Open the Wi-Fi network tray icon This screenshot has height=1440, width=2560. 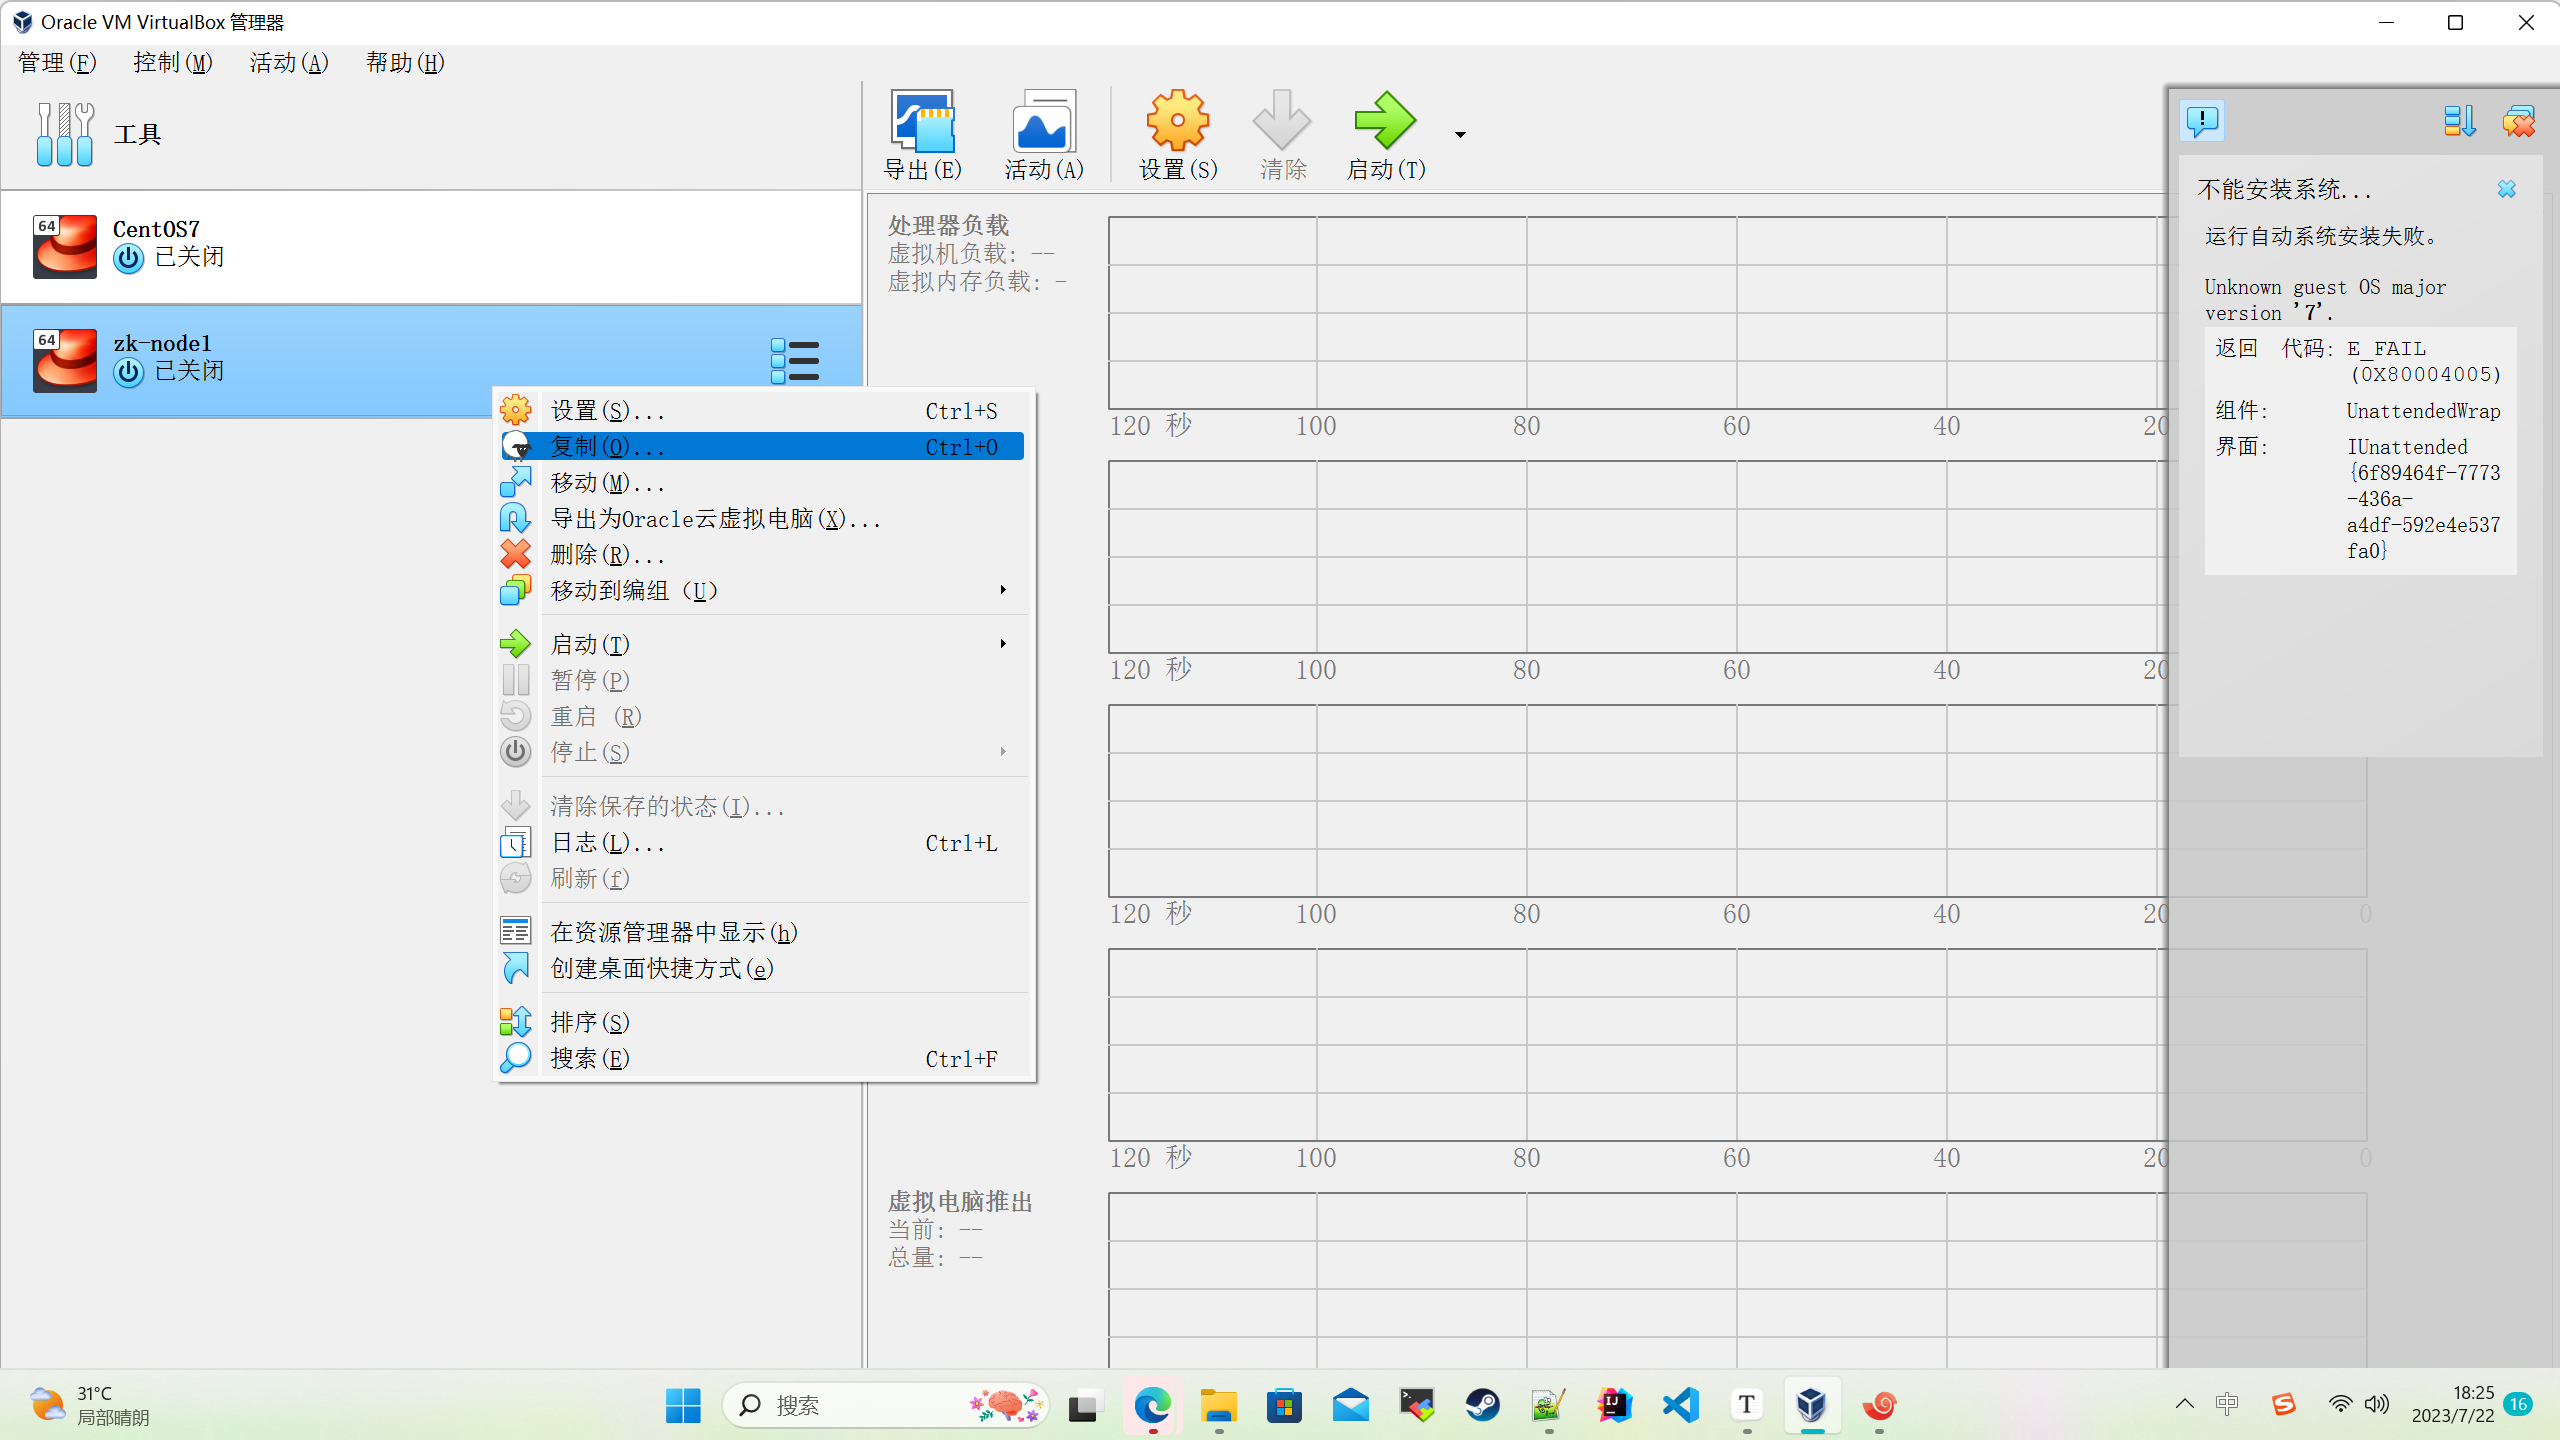click(x=2340, y=1404)
